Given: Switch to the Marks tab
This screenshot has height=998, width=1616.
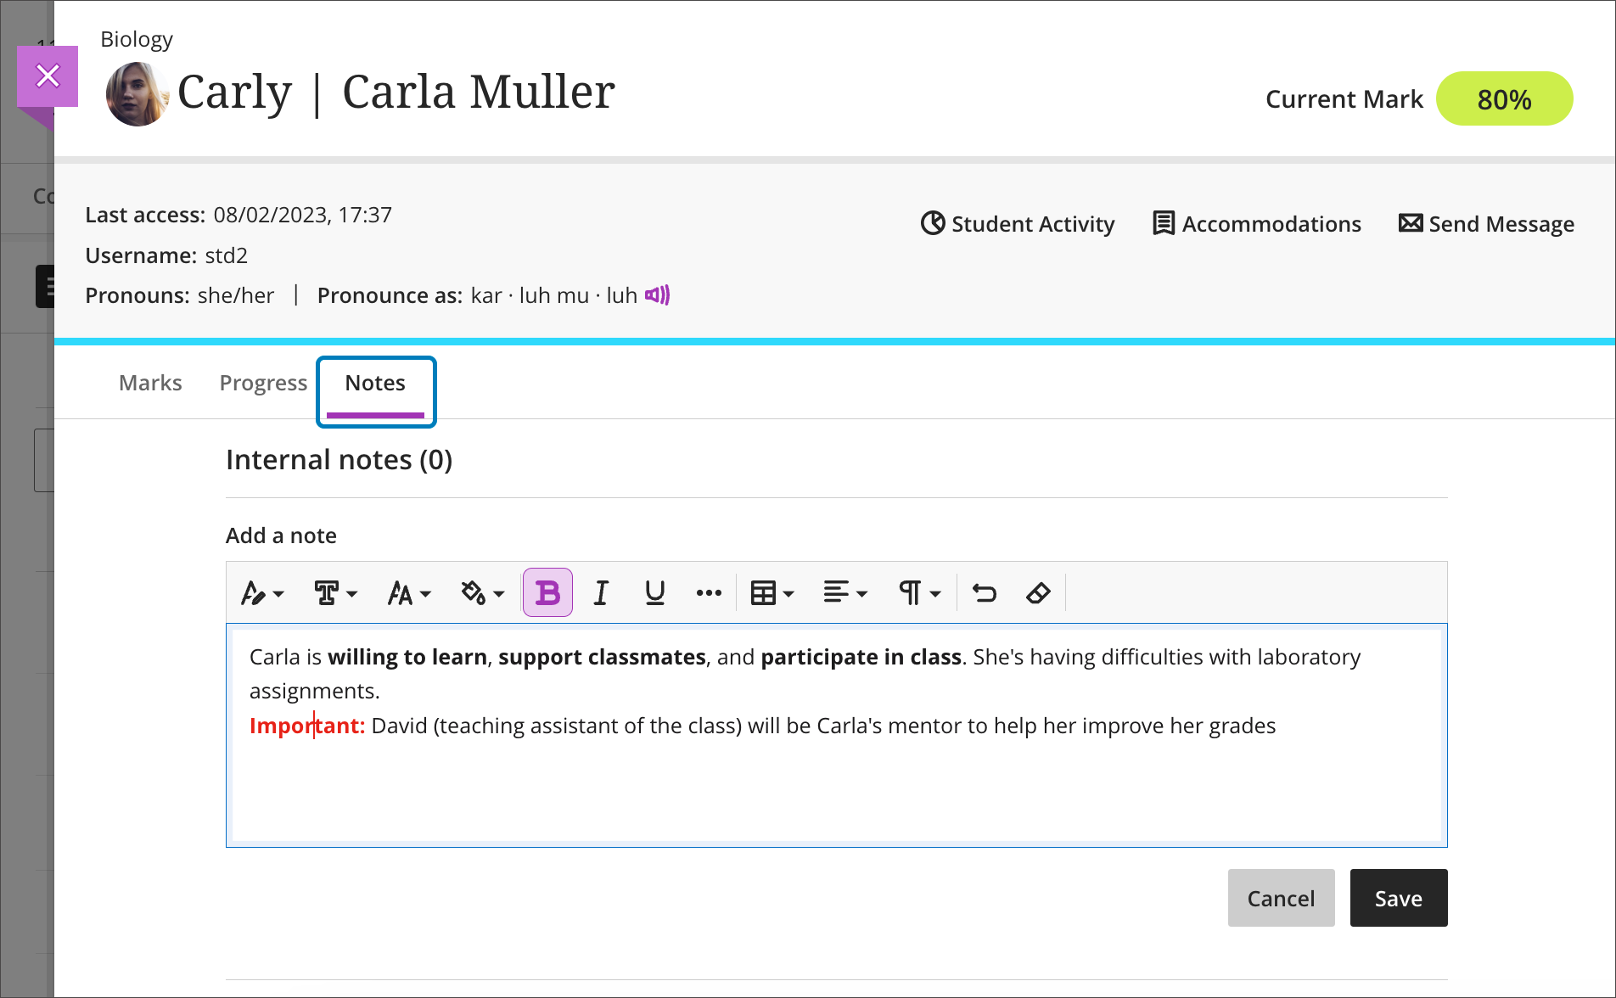Looking at the screenshot, I should [x=150, y=383].
